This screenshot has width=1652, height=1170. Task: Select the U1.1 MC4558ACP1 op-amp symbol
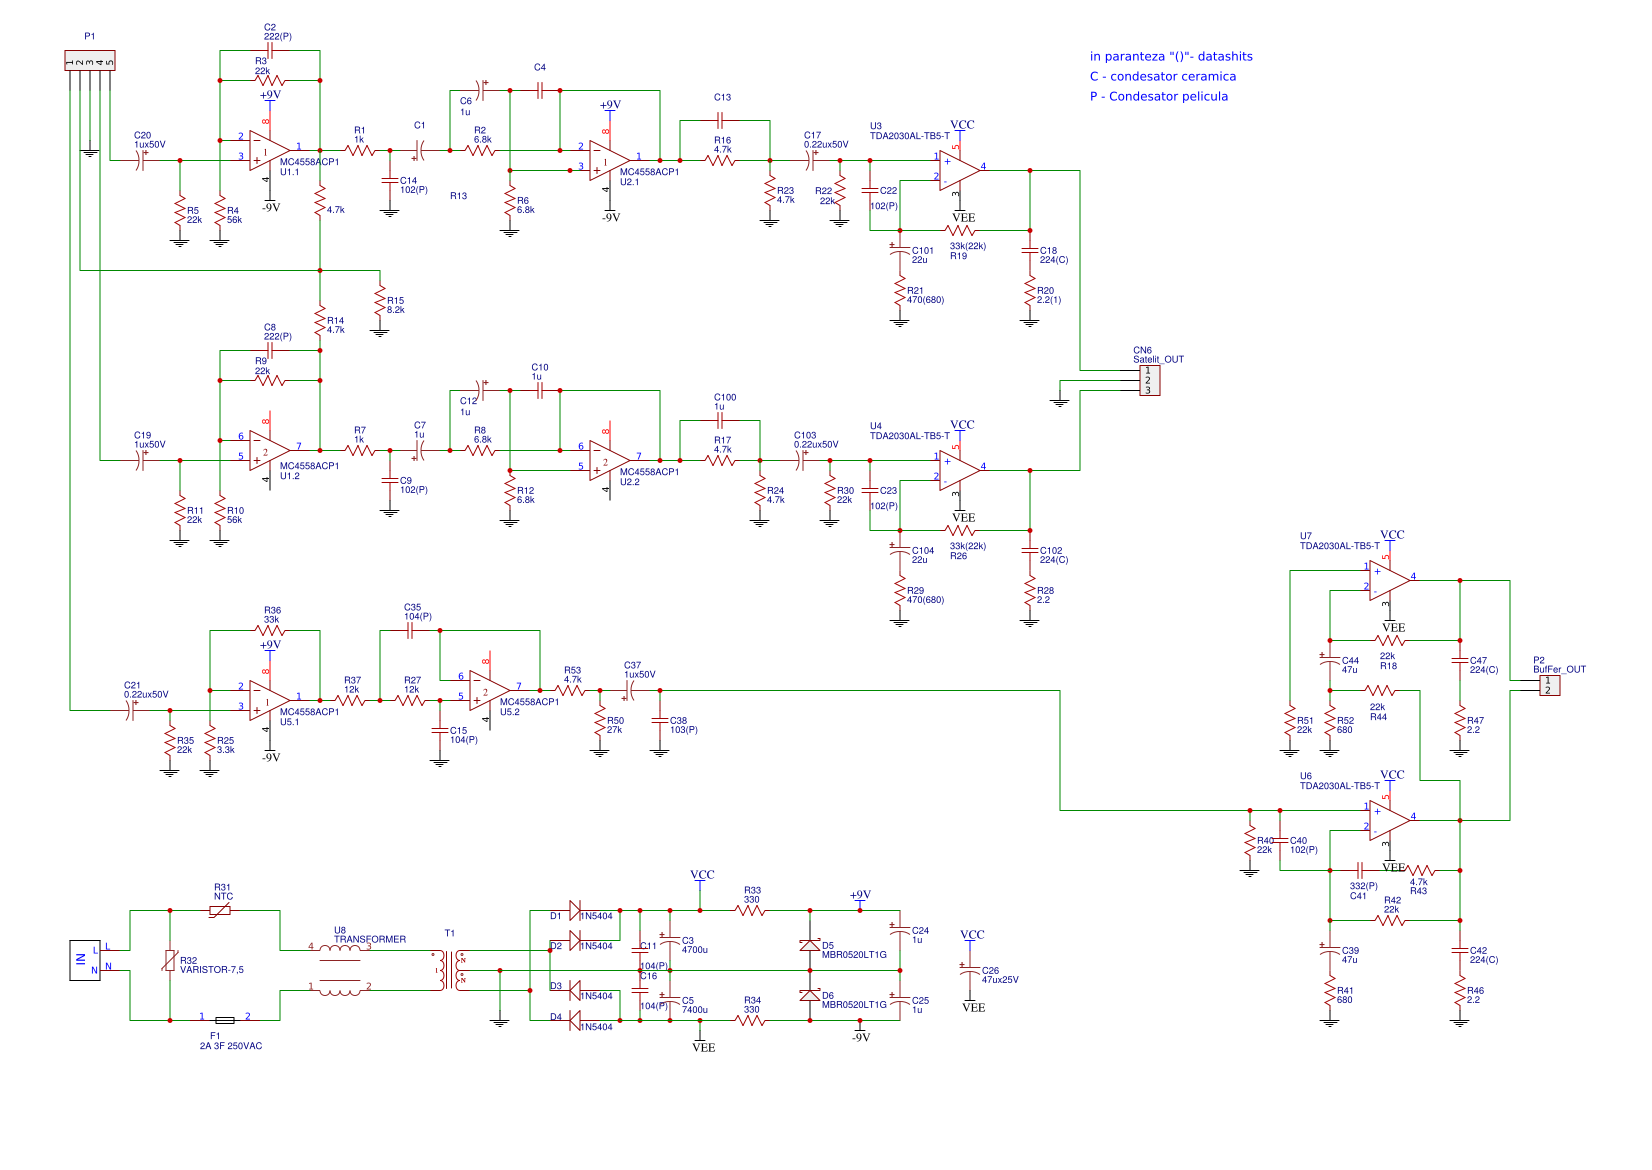(x=268, y=151)
